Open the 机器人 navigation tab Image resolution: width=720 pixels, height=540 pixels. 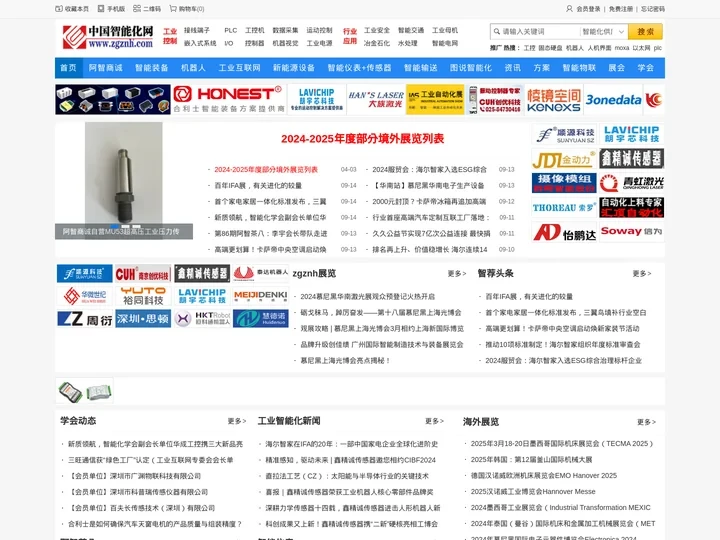[x=193, y=68]
